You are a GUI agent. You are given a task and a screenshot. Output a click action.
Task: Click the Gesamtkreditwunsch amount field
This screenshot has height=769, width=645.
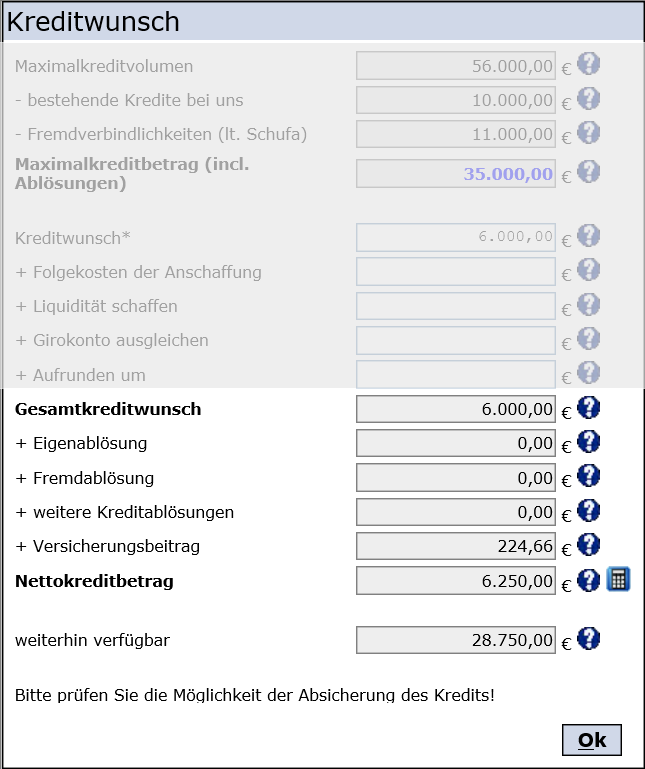456,409
